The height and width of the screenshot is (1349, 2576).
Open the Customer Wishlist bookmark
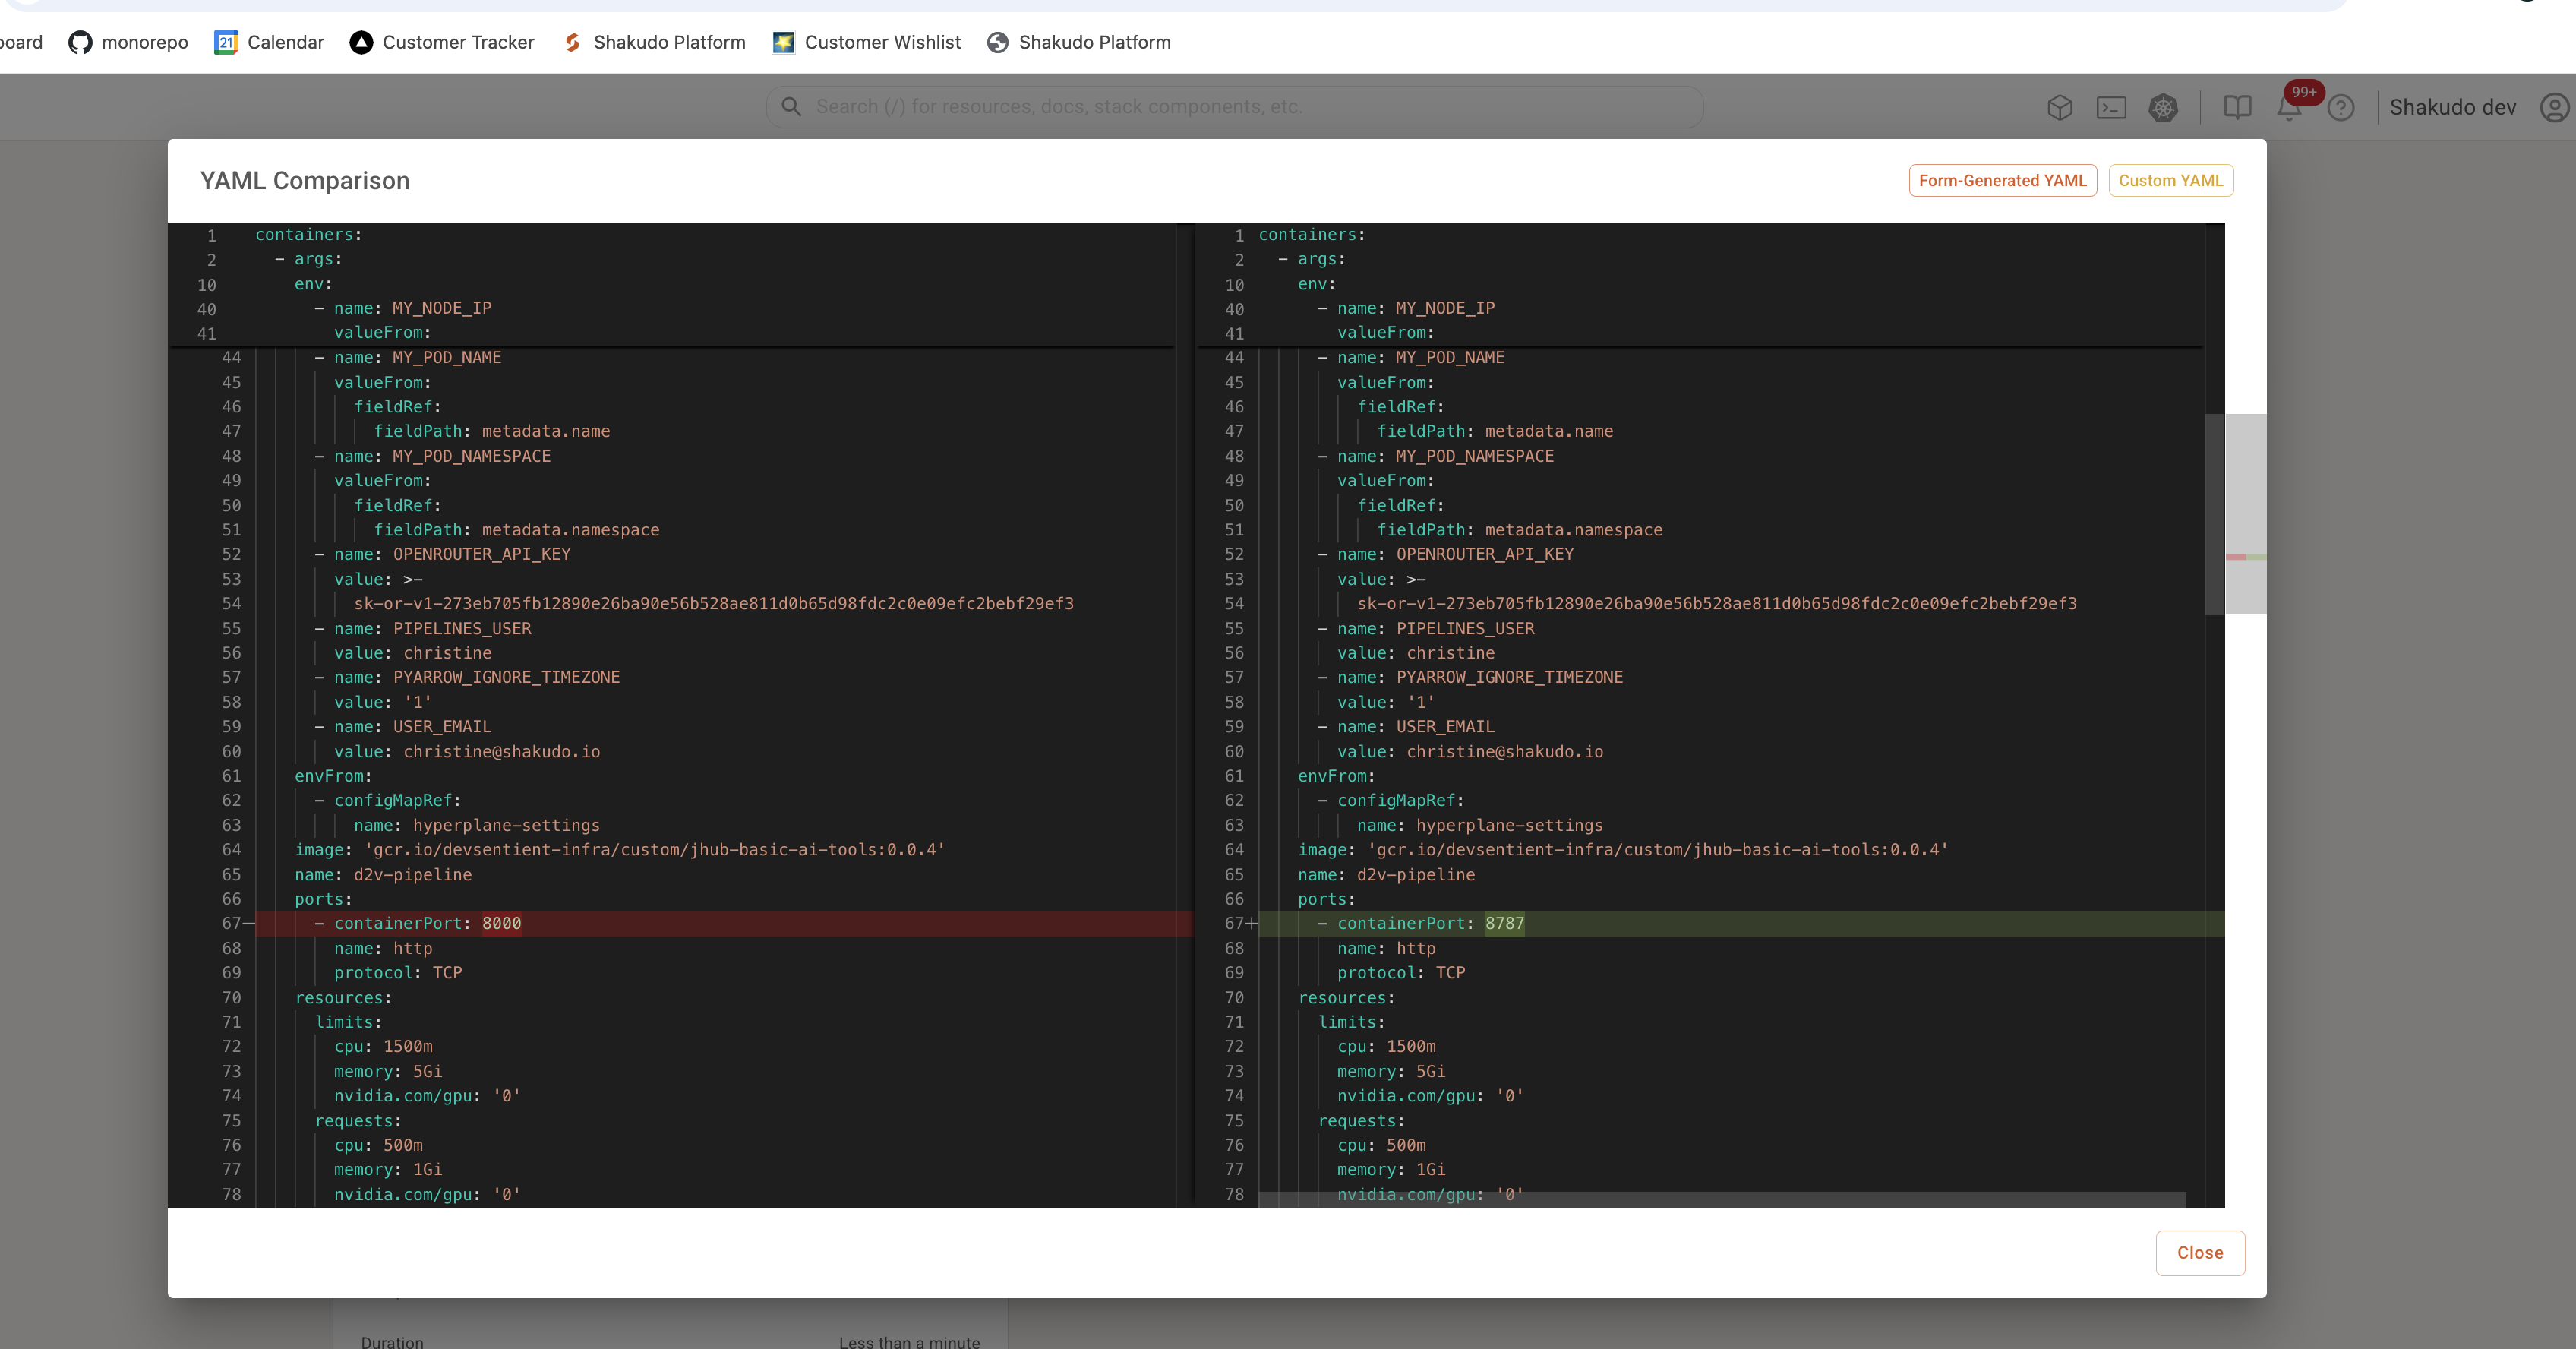click(866, 42)
